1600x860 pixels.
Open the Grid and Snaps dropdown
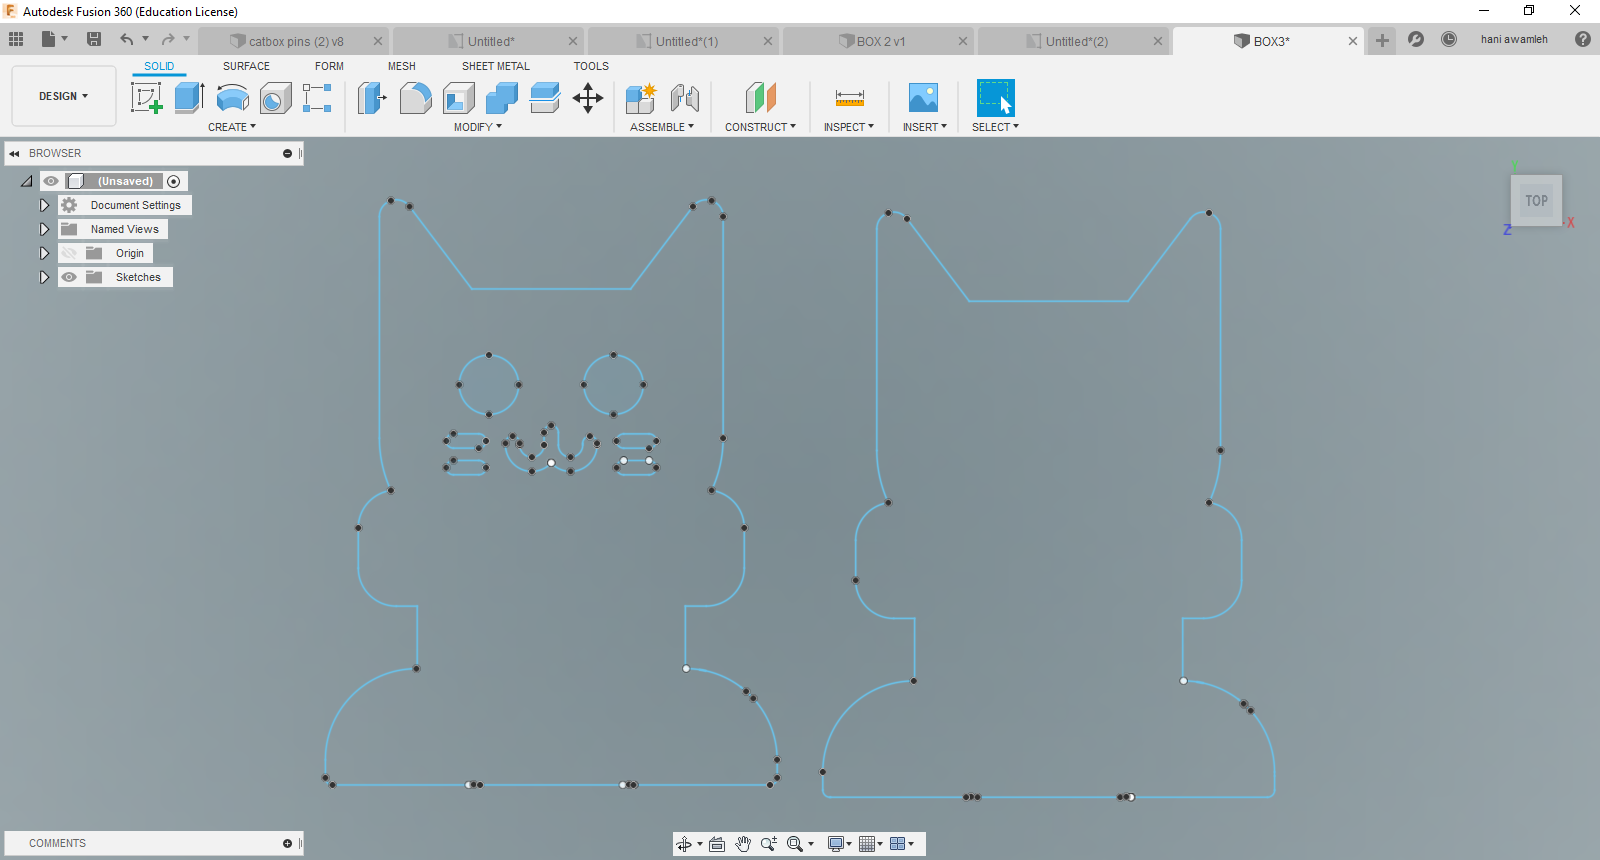tap(871, 844)
